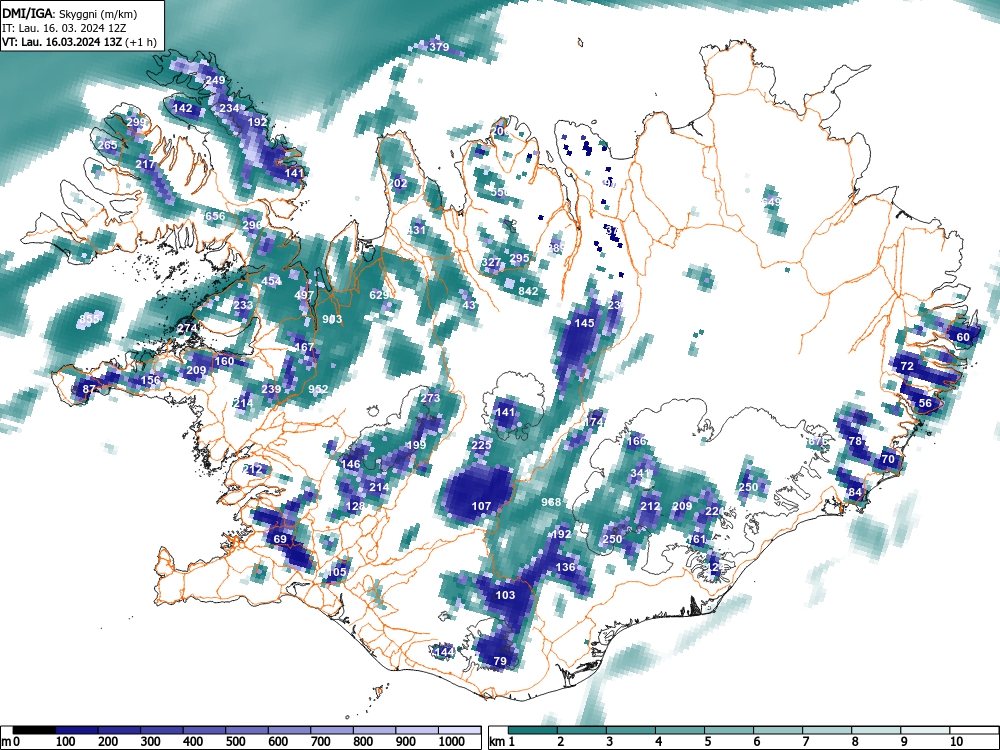Click the 79 value near south coast
The height and width of the screenshot is (750, 1000).
pos(500,661)
